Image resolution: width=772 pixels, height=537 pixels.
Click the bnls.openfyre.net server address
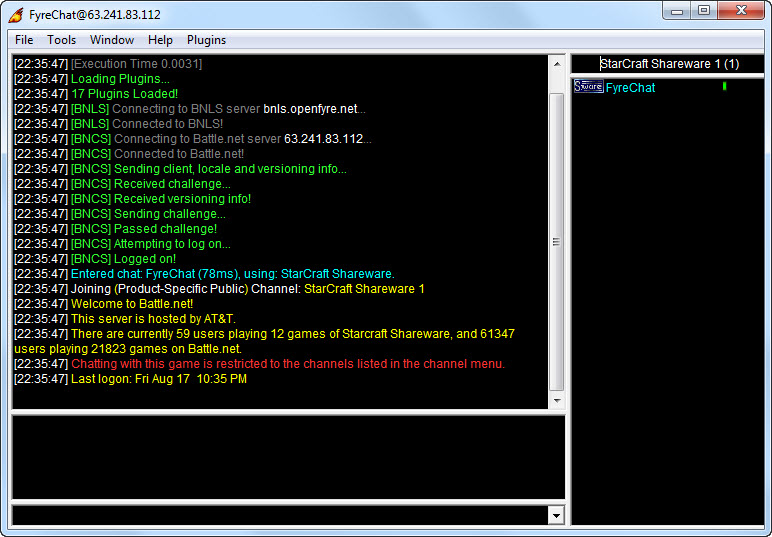pos(310,109)
